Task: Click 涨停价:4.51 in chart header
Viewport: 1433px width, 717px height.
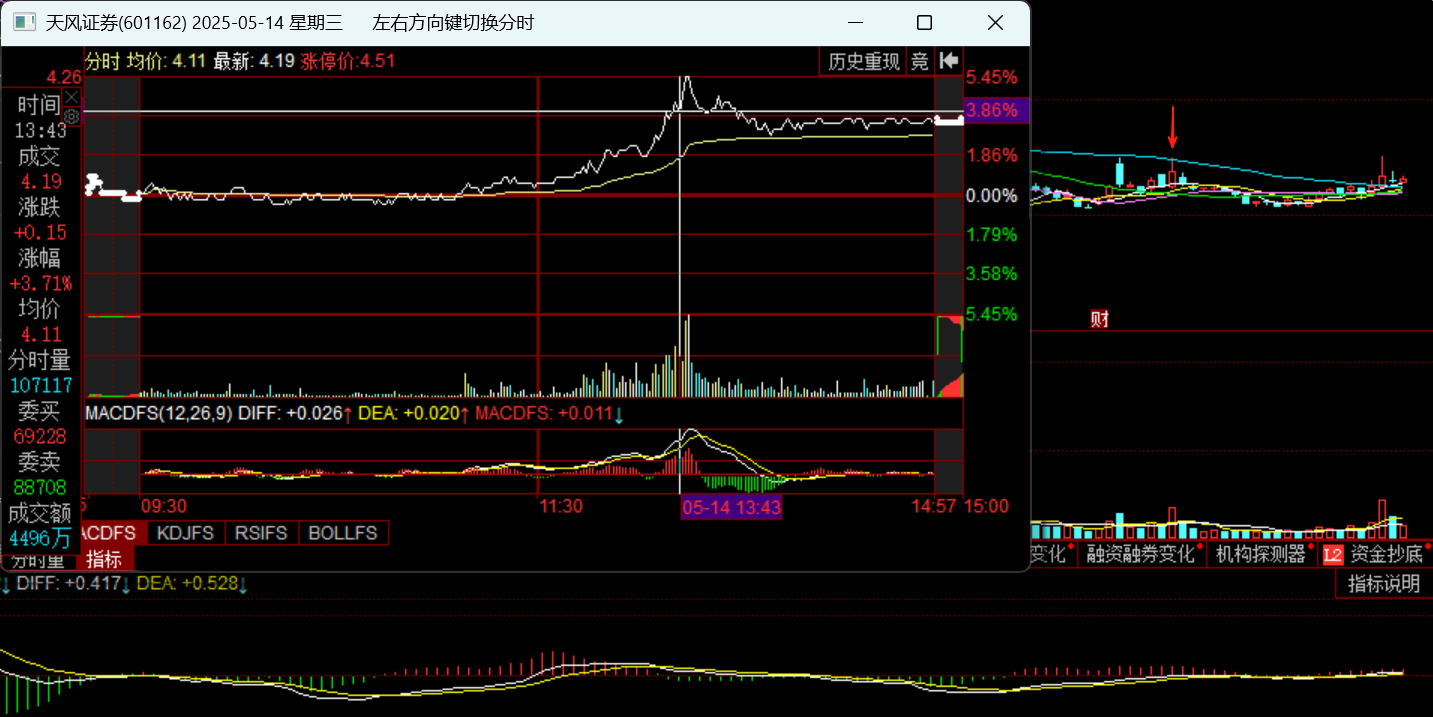Action: click(349, 61)
